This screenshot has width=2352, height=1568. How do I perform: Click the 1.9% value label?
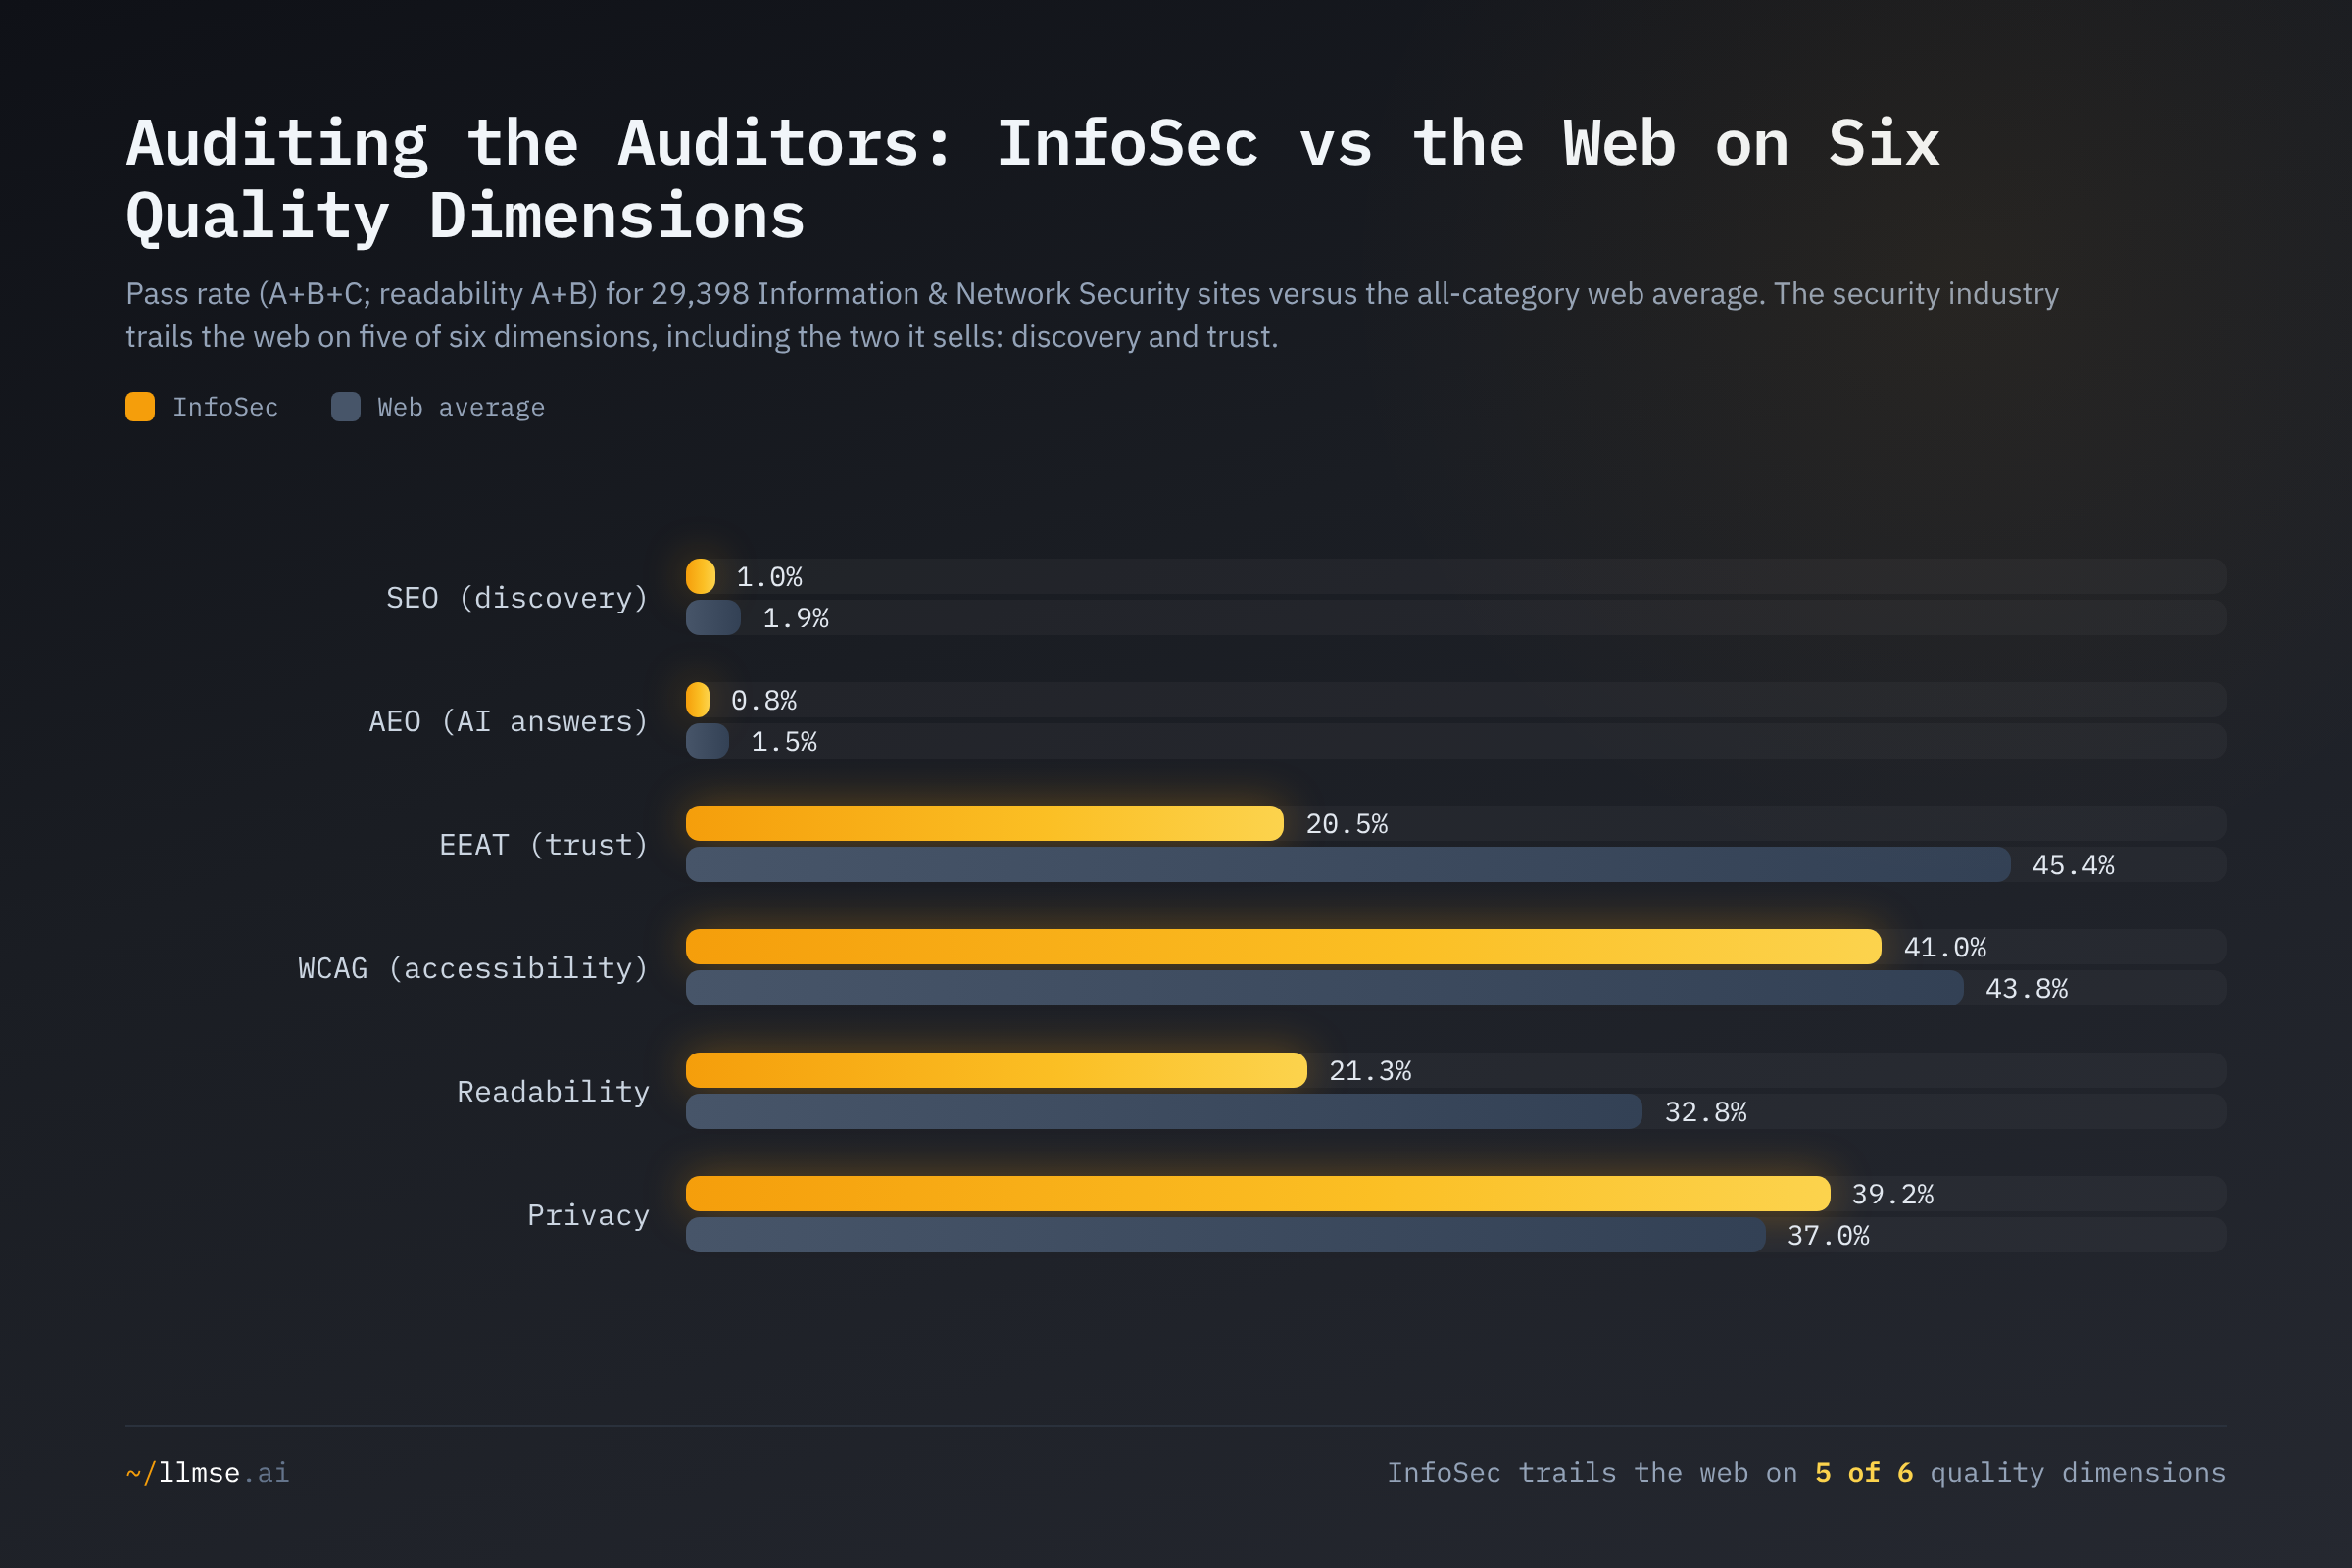click(x=795, y=618)
